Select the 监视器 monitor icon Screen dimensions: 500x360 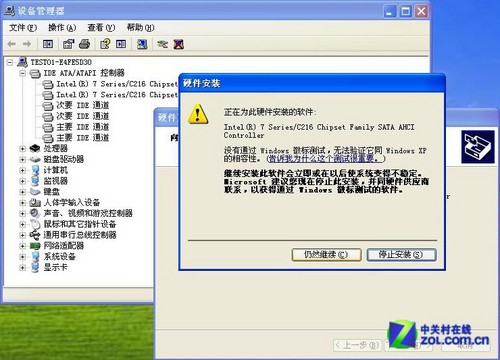pos(35,181)
